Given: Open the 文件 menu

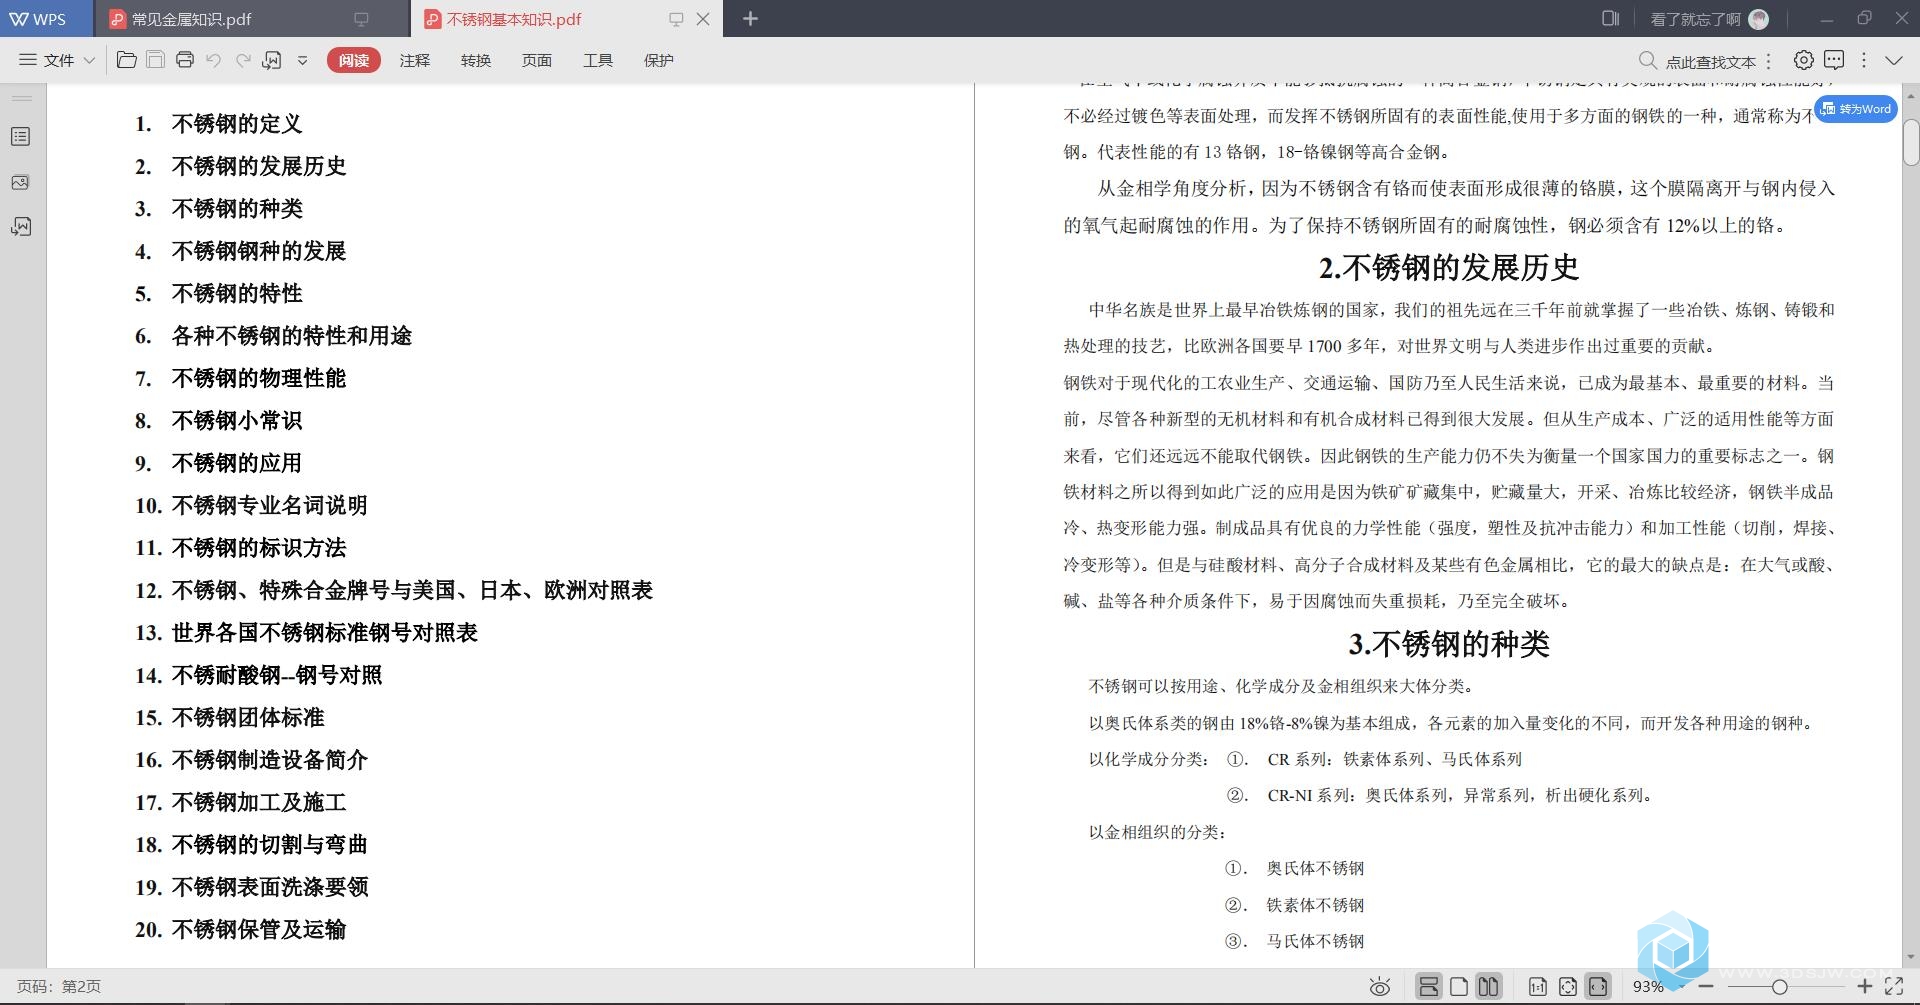Looking at the screenshot, I should (47, 60).
